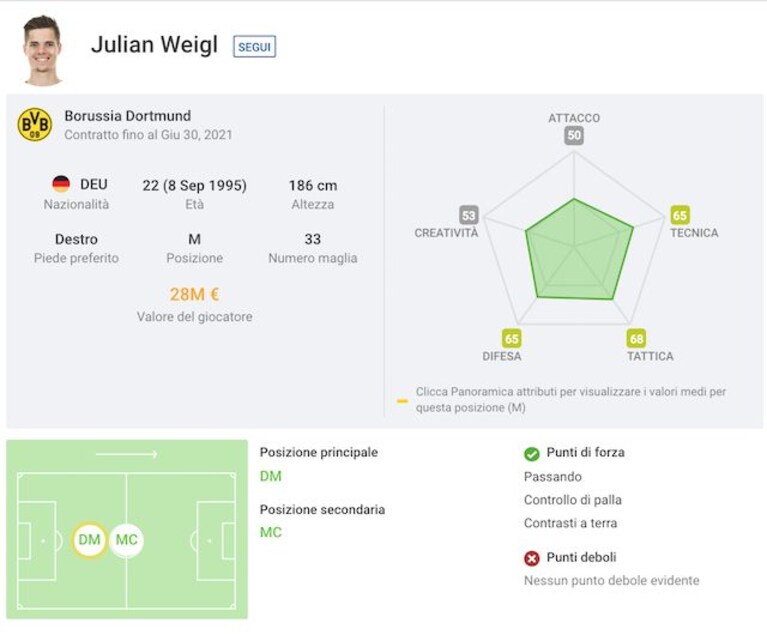The height and width of the screenshot is (635, 767).
Task: Click the Passando strength entry
Action: point(553,476)
